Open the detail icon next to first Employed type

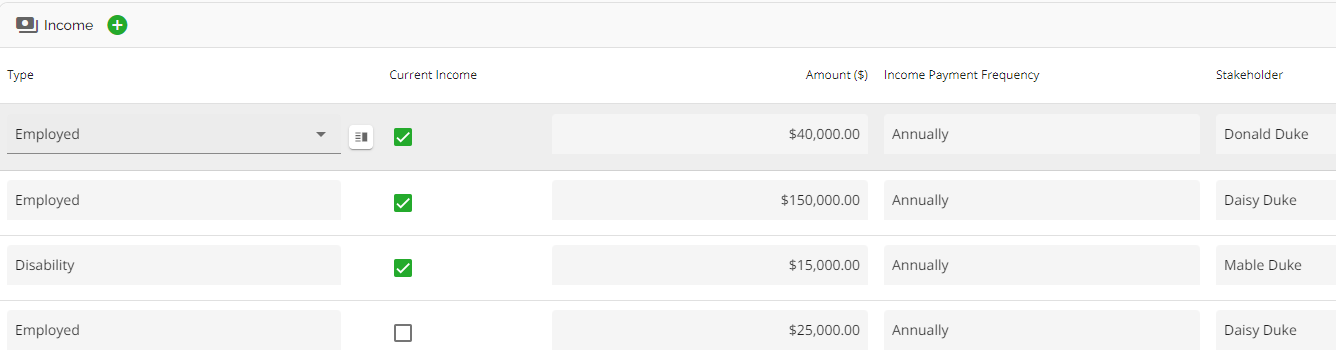tap(361, 136)
